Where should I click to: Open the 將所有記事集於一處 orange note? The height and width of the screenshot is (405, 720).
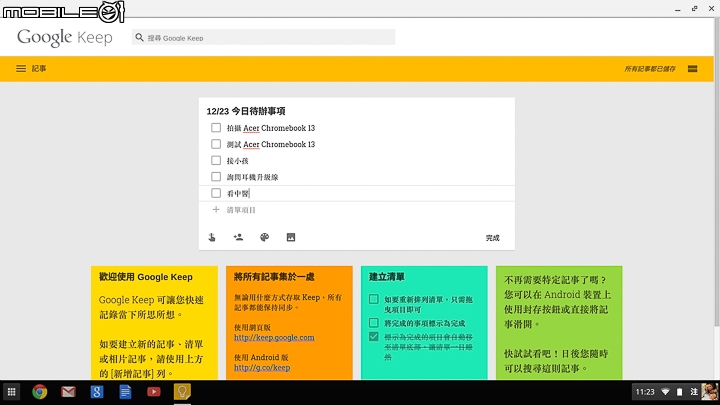pos(289,323)
